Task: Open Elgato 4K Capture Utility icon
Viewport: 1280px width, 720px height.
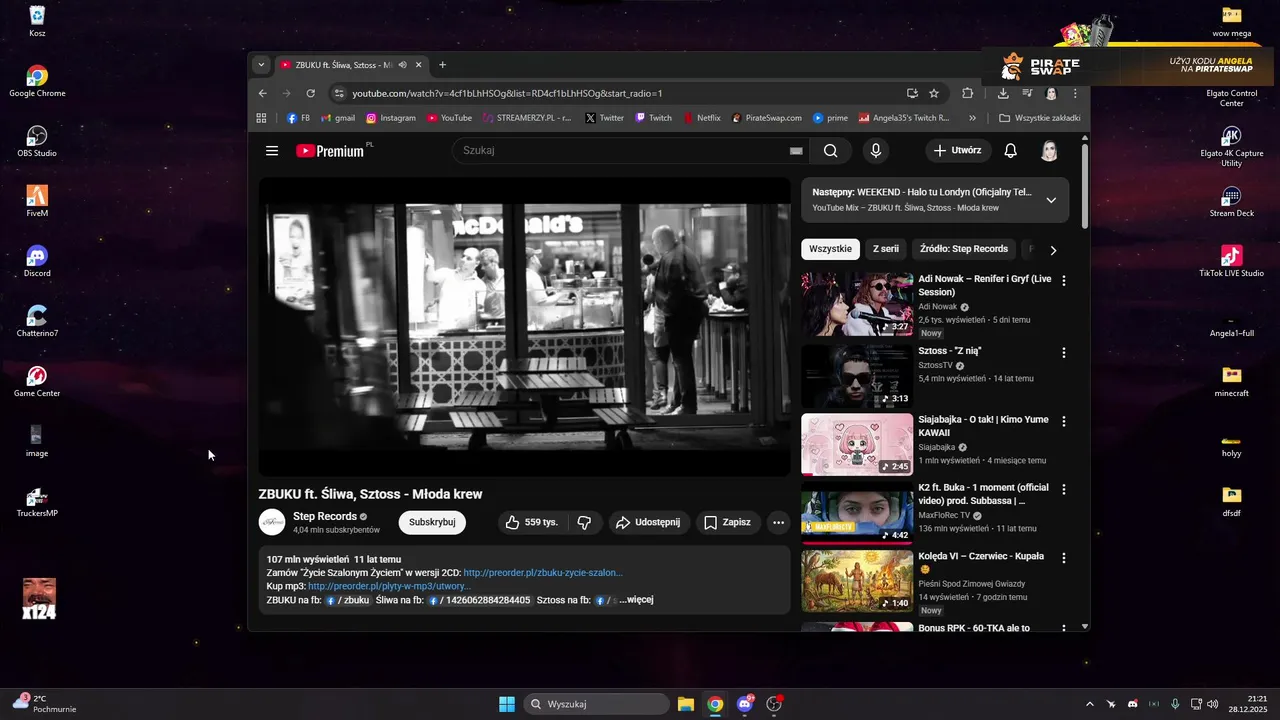Action: pyautogui.click(x=1231, y=146)
